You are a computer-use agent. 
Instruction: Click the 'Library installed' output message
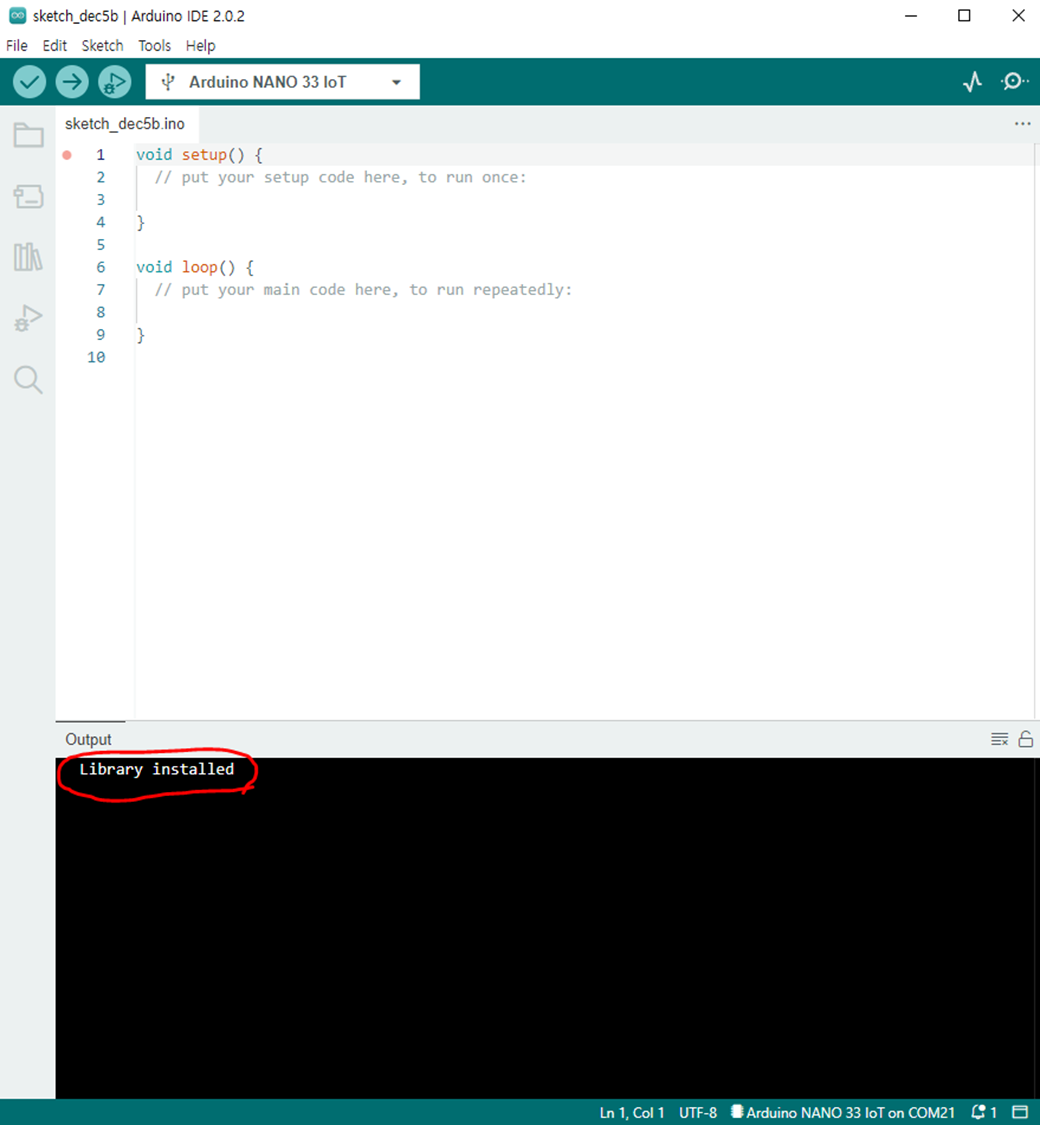pyautogui.click(x=156, y=769)
